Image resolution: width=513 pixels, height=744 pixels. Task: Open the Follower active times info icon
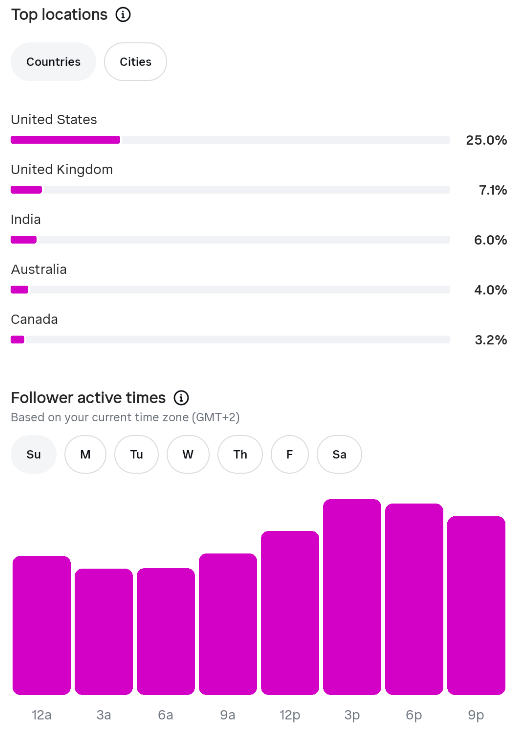point(181,398)
